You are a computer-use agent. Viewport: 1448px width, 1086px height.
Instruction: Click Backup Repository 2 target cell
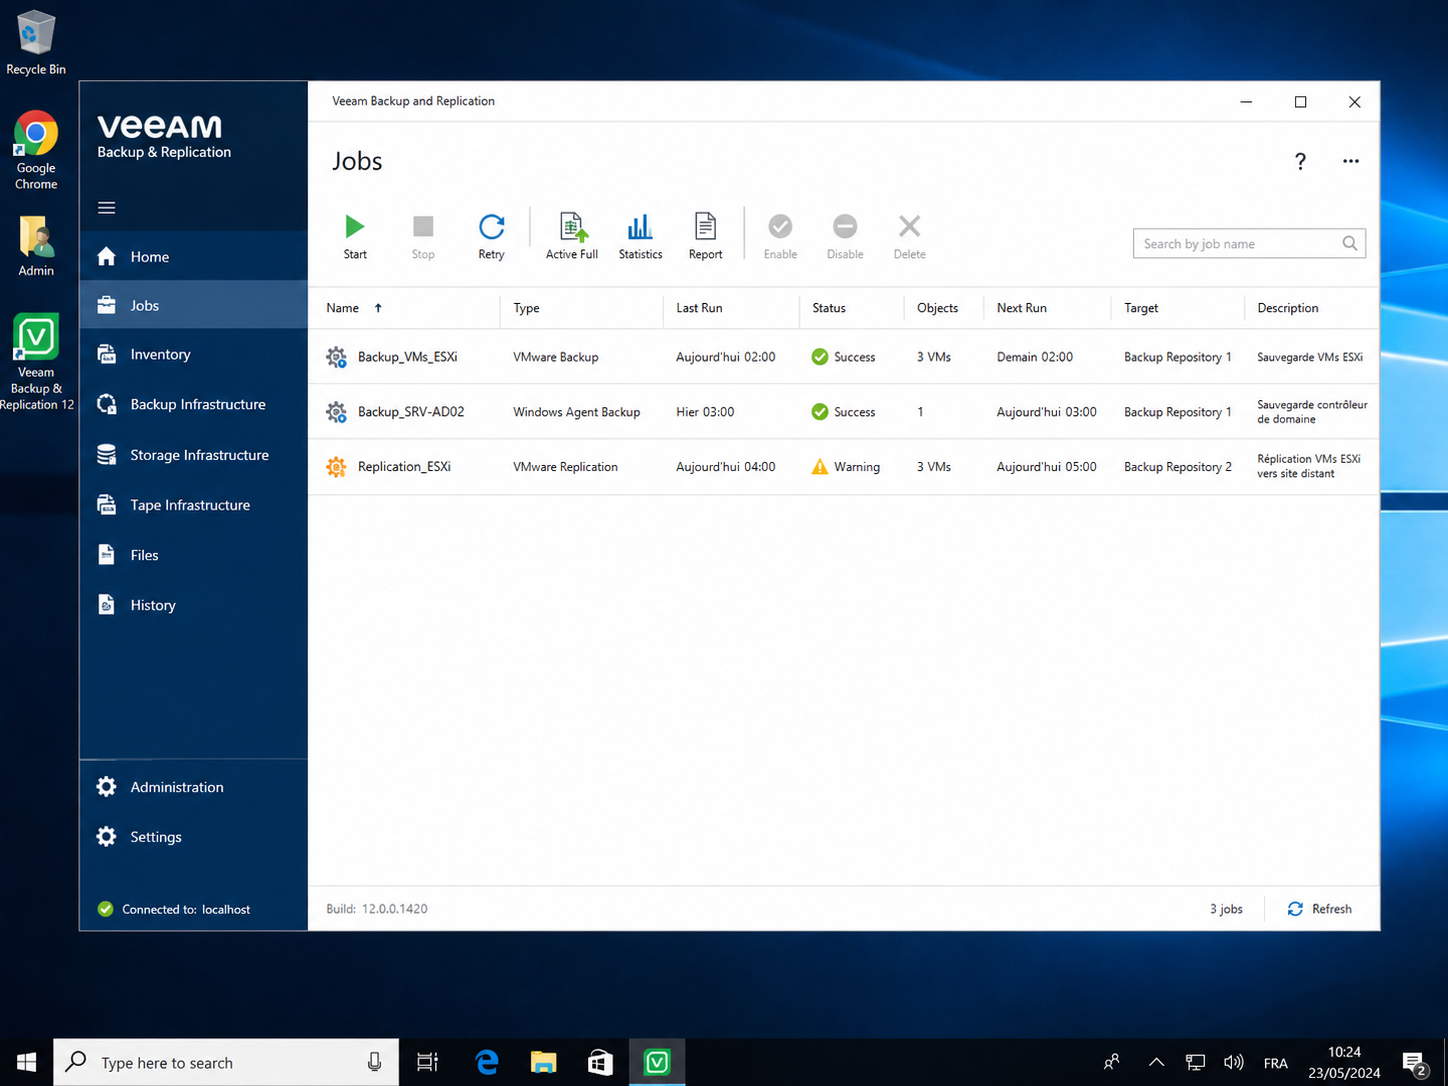pyautogui.click(x=1178, y=467)
